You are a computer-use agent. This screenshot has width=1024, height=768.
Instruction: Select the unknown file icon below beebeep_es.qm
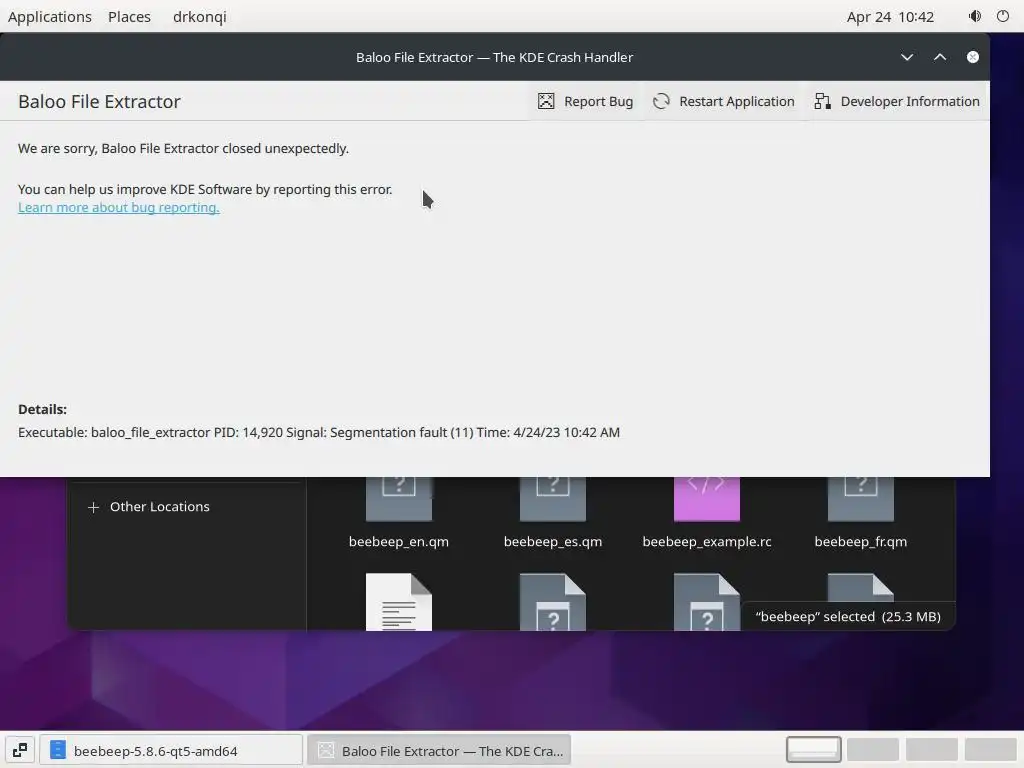(552, 601)
